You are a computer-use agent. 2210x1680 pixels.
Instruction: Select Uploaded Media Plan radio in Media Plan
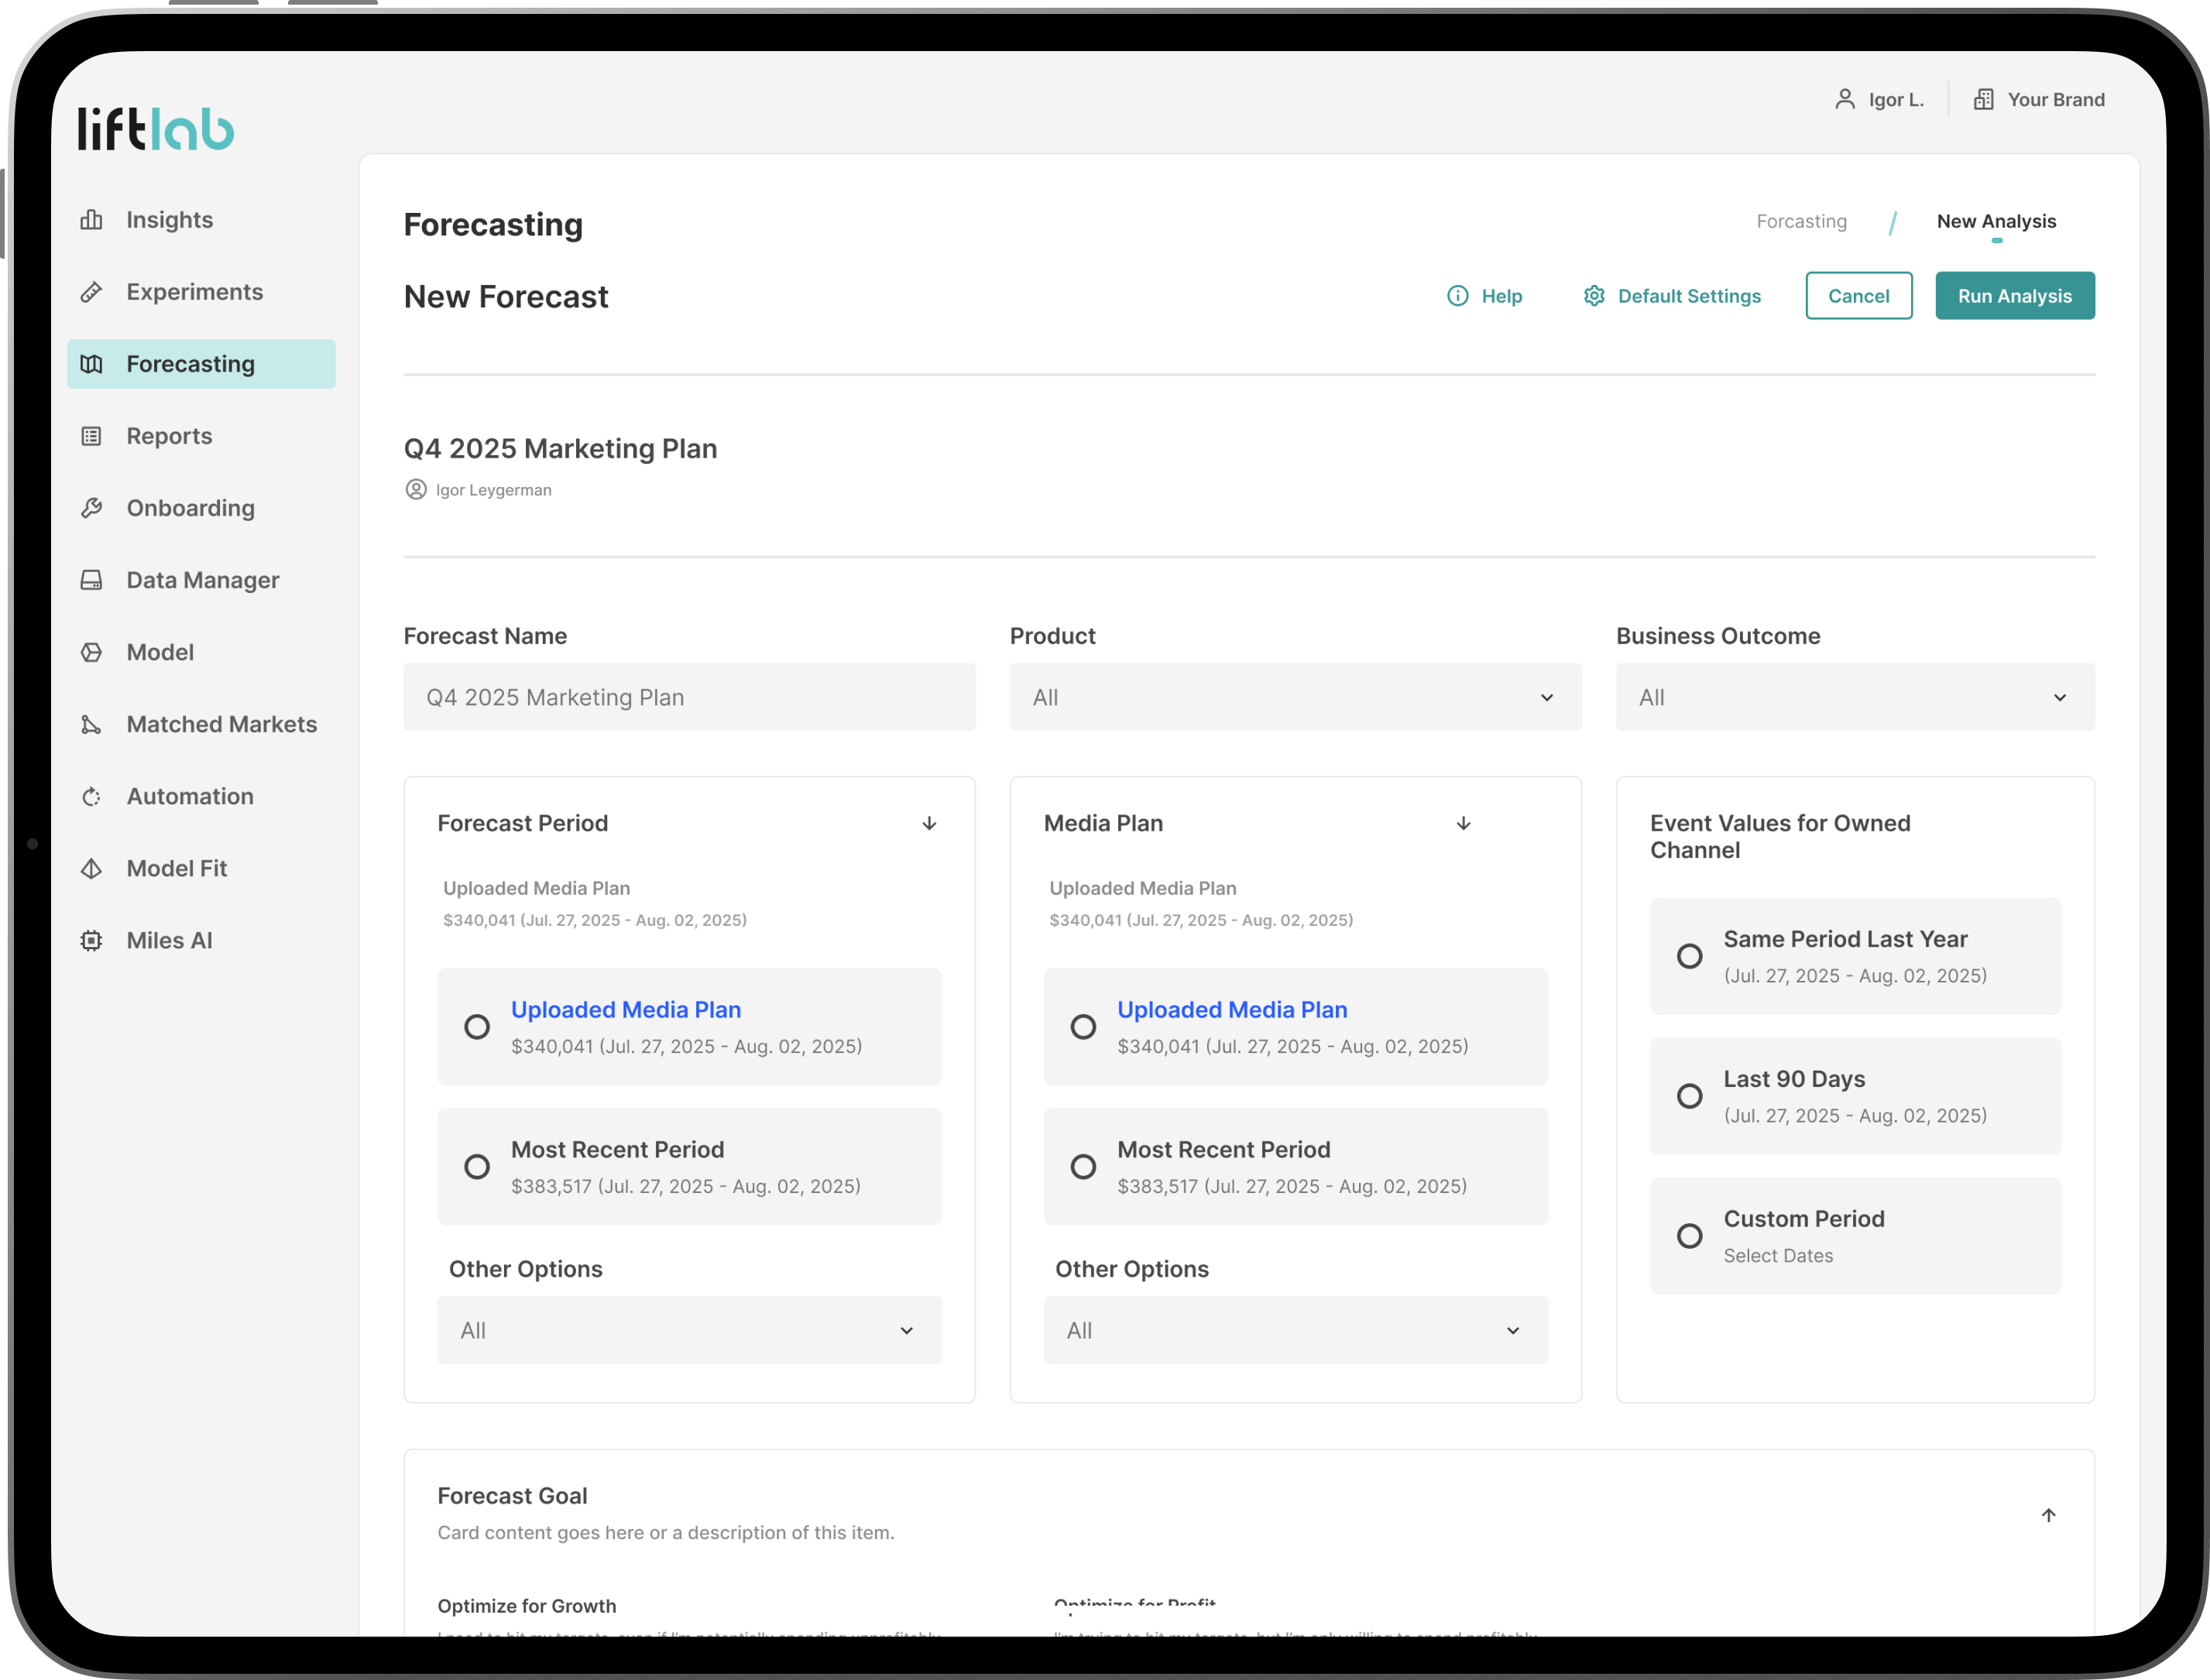[1083, 1026]
